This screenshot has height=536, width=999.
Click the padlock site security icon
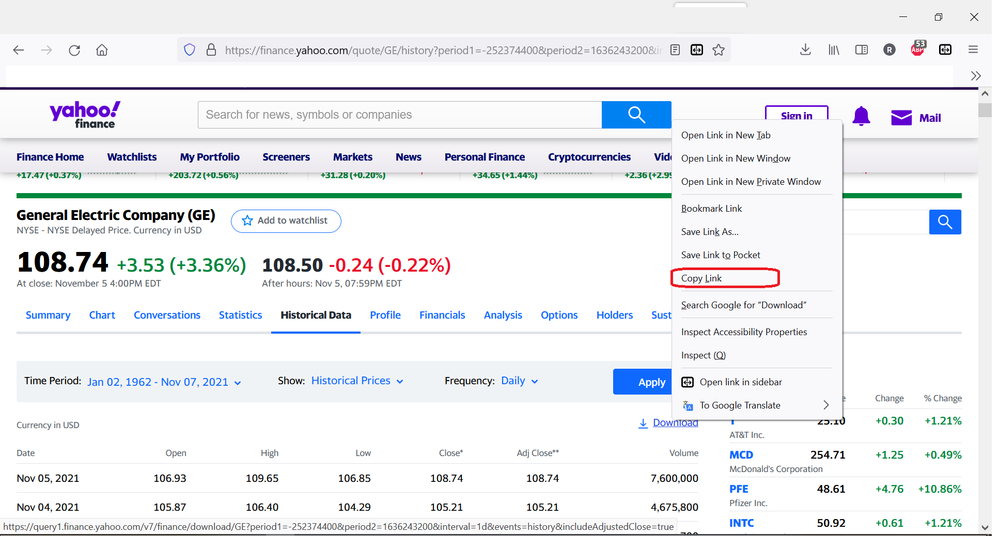point(211,50)
